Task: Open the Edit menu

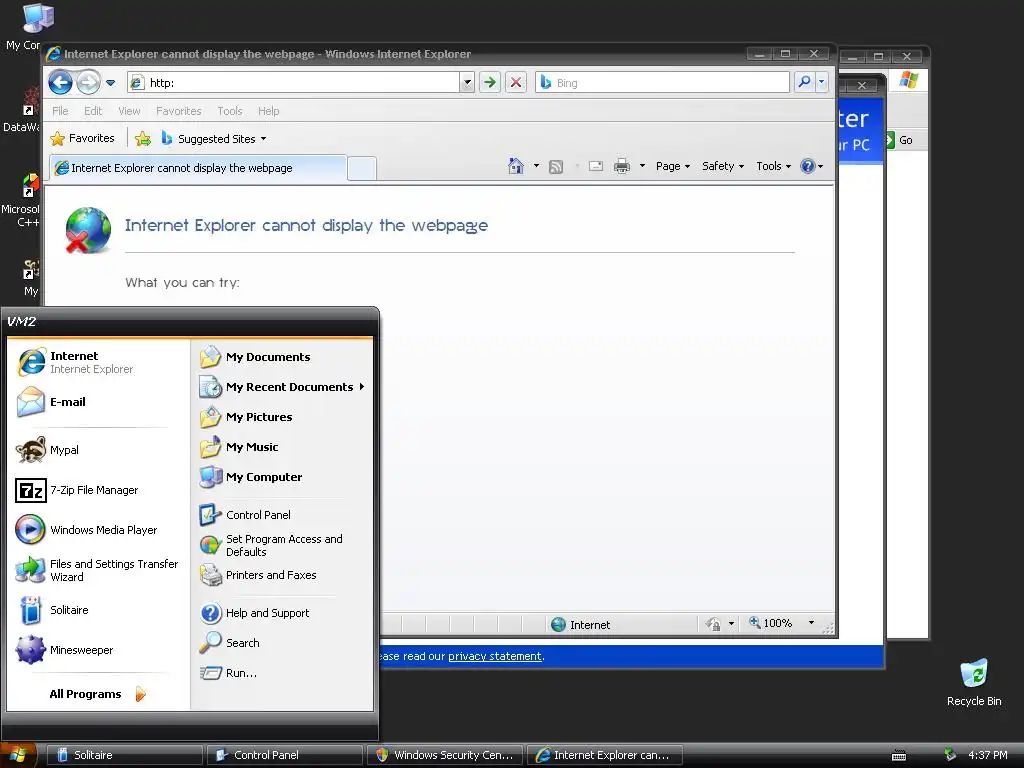Action: tap(93, 111)
